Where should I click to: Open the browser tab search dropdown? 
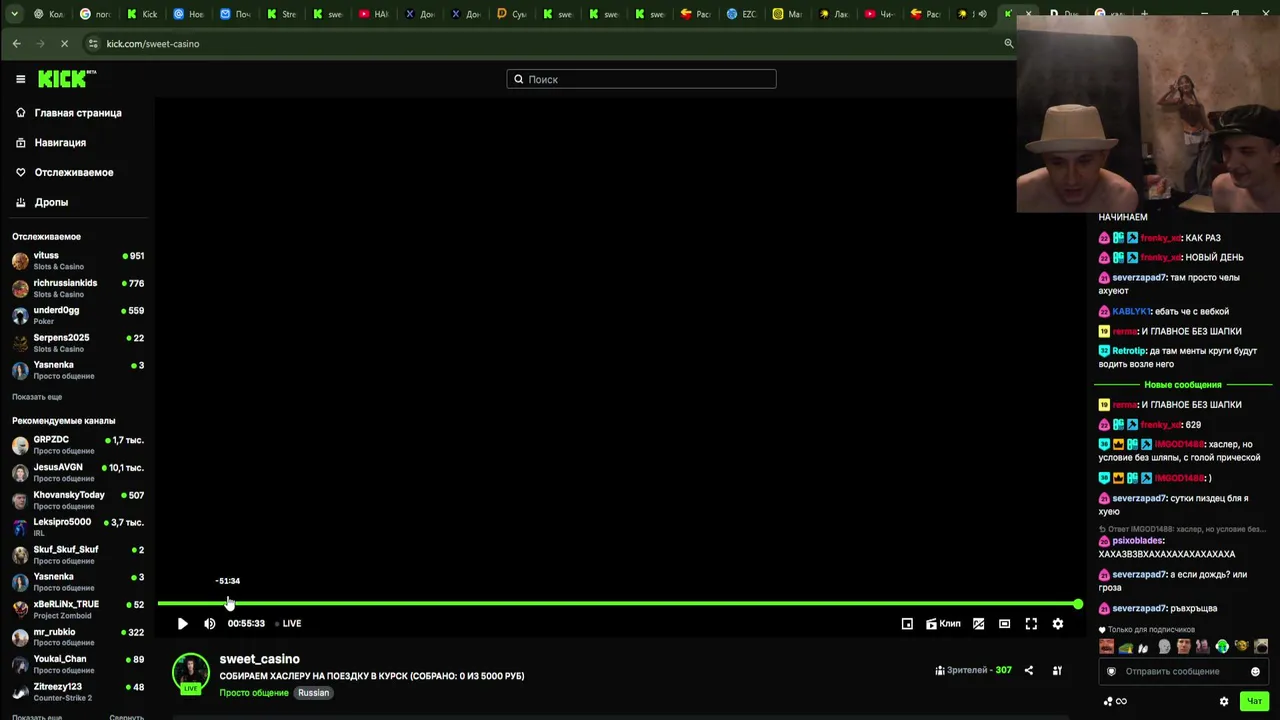click(x=14, y=14)
